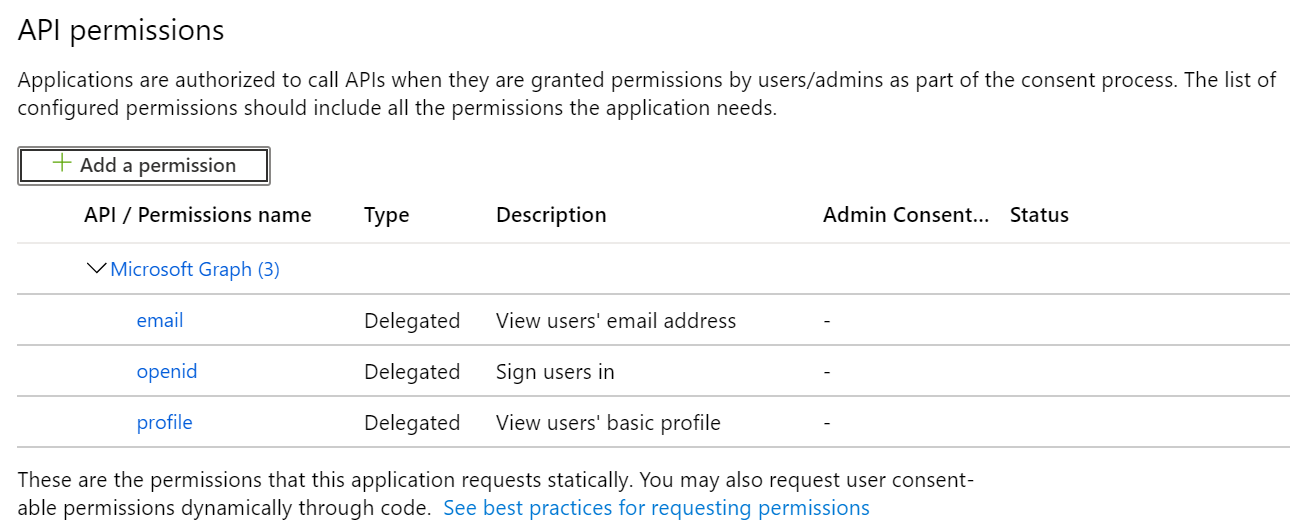Click the Sign users in description

[555, 372]
